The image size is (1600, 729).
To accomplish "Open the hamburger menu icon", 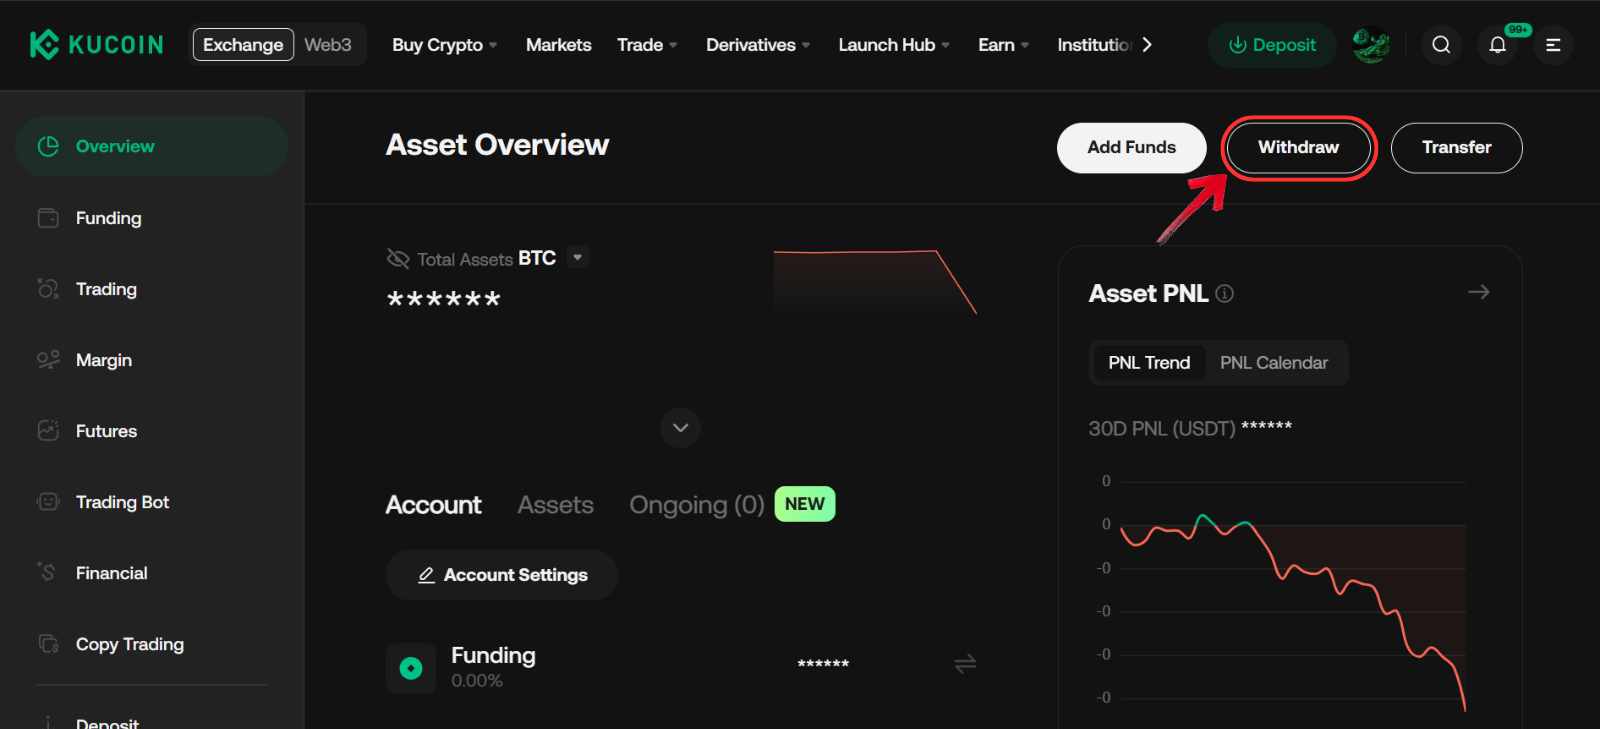I will [x=1553, y=45].
